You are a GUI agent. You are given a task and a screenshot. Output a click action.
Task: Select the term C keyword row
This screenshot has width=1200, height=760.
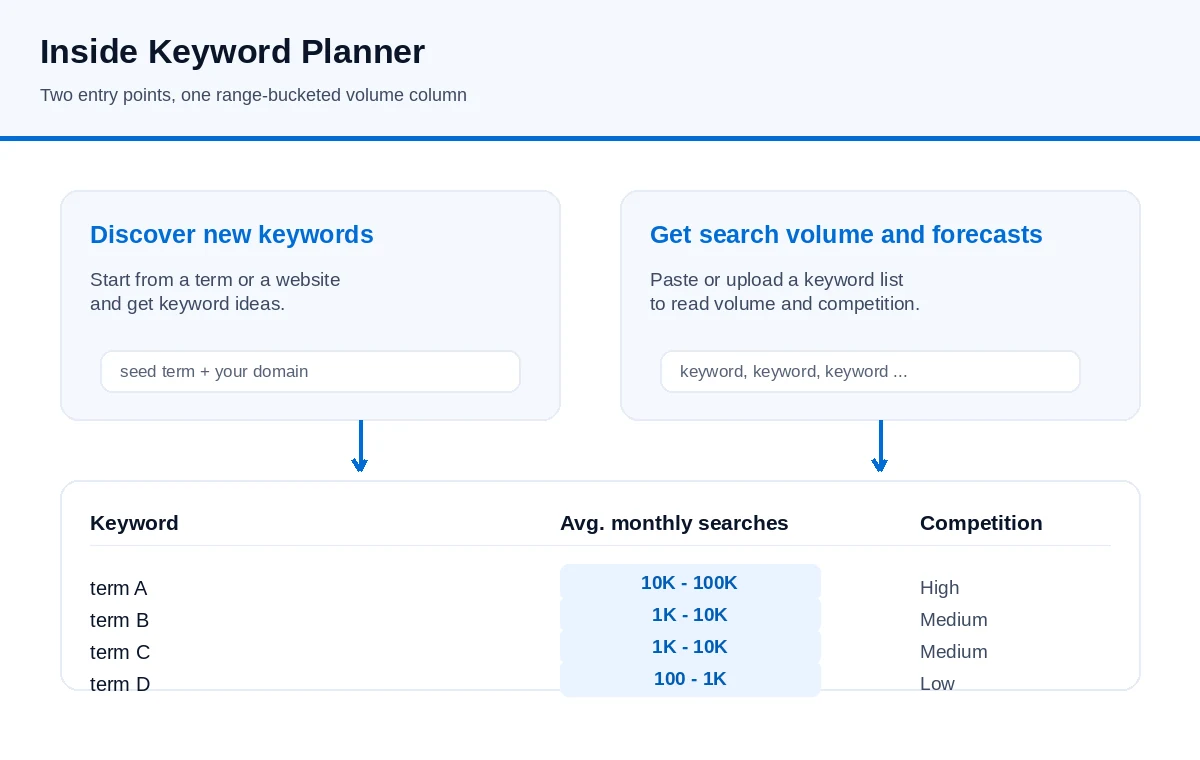coord(600,651)
